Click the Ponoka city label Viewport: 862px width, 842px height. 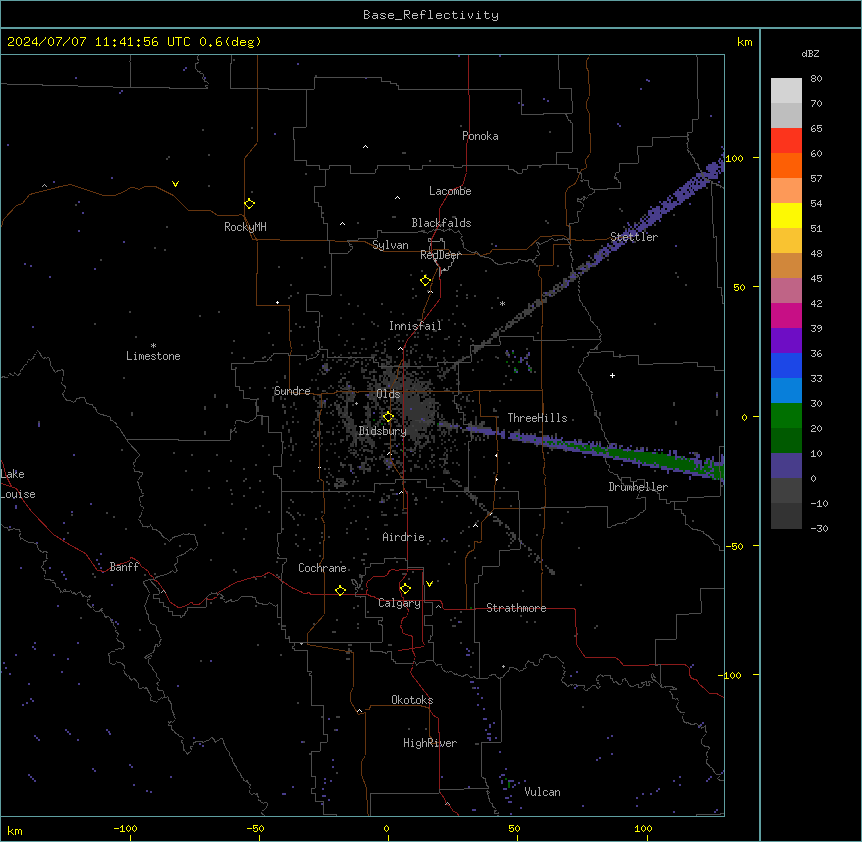point(480,136)
